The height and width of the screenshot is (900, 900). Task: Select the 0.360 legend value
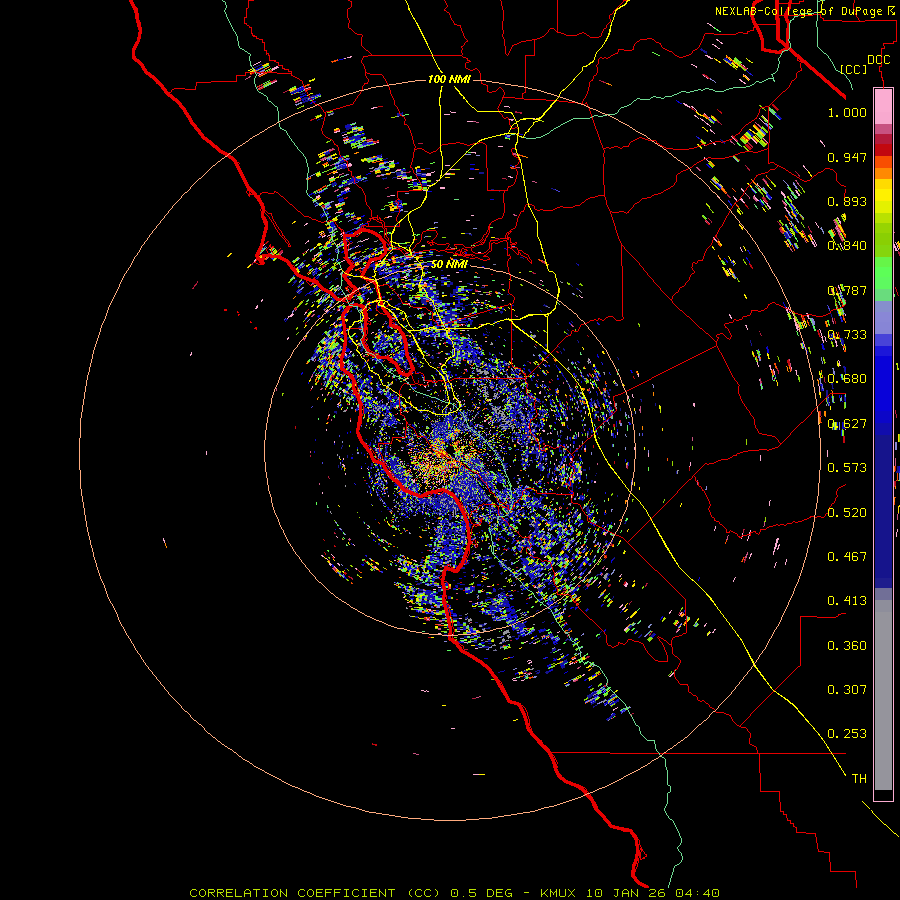click(x=847, y=646)
